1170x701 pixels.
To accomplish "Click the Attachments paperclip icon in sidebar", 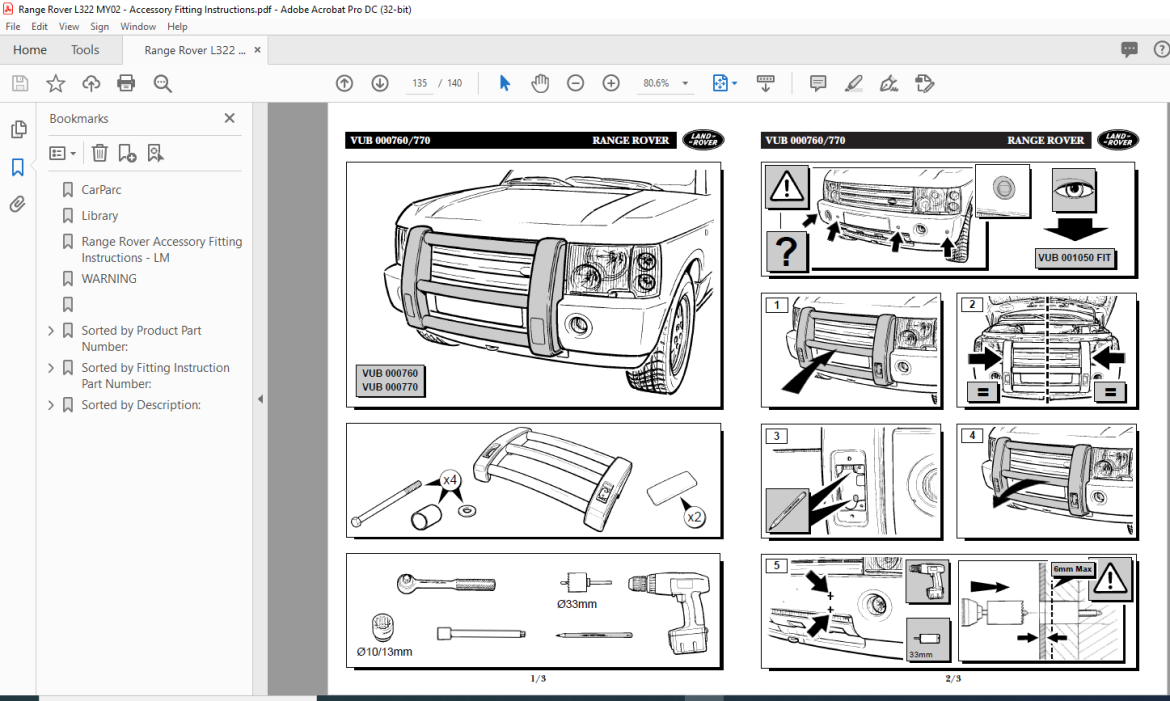I will 18,203.
